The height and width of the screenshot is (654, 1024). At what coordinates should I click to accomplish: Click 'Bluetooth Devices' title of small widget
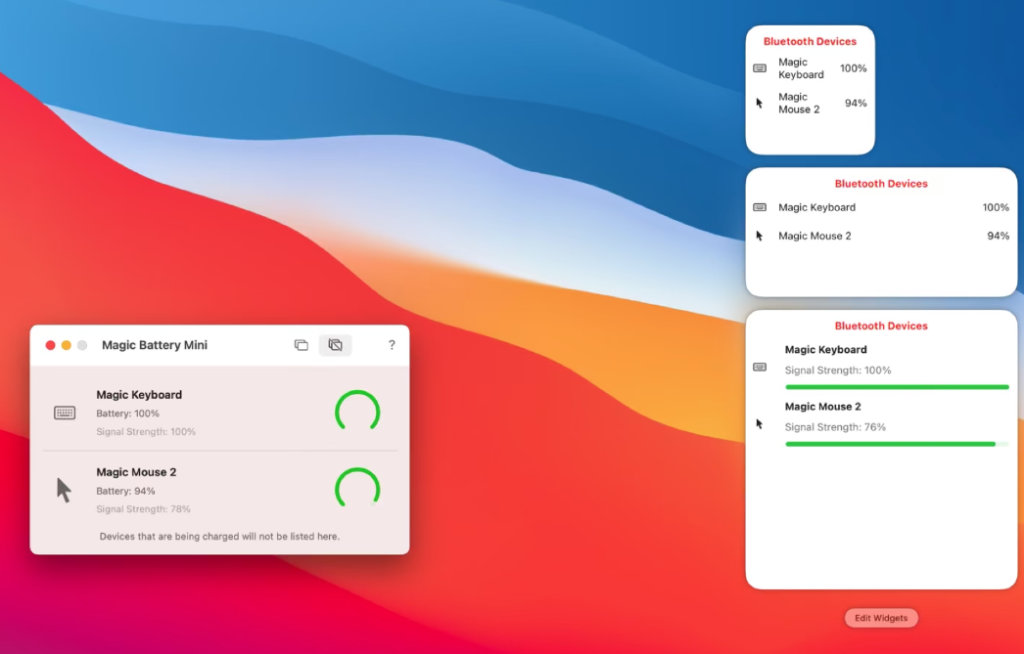coord(810,41)
